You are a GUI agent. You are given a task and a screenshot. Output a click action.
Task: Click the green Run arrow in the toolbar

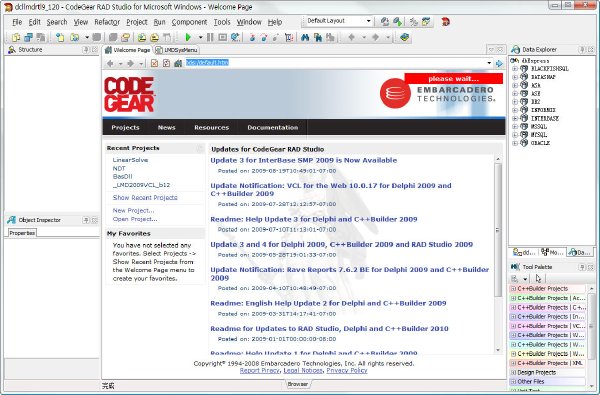(188, 37)
